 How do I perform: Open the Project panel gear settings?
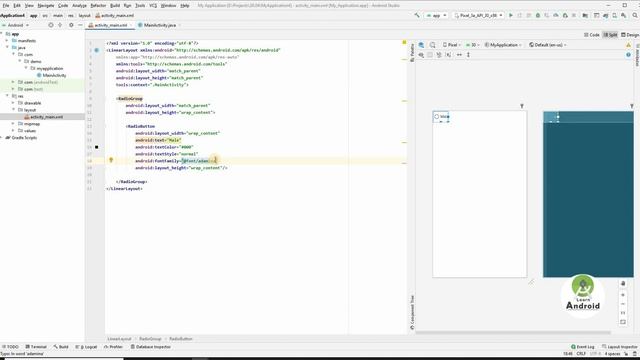click(71, 25)
